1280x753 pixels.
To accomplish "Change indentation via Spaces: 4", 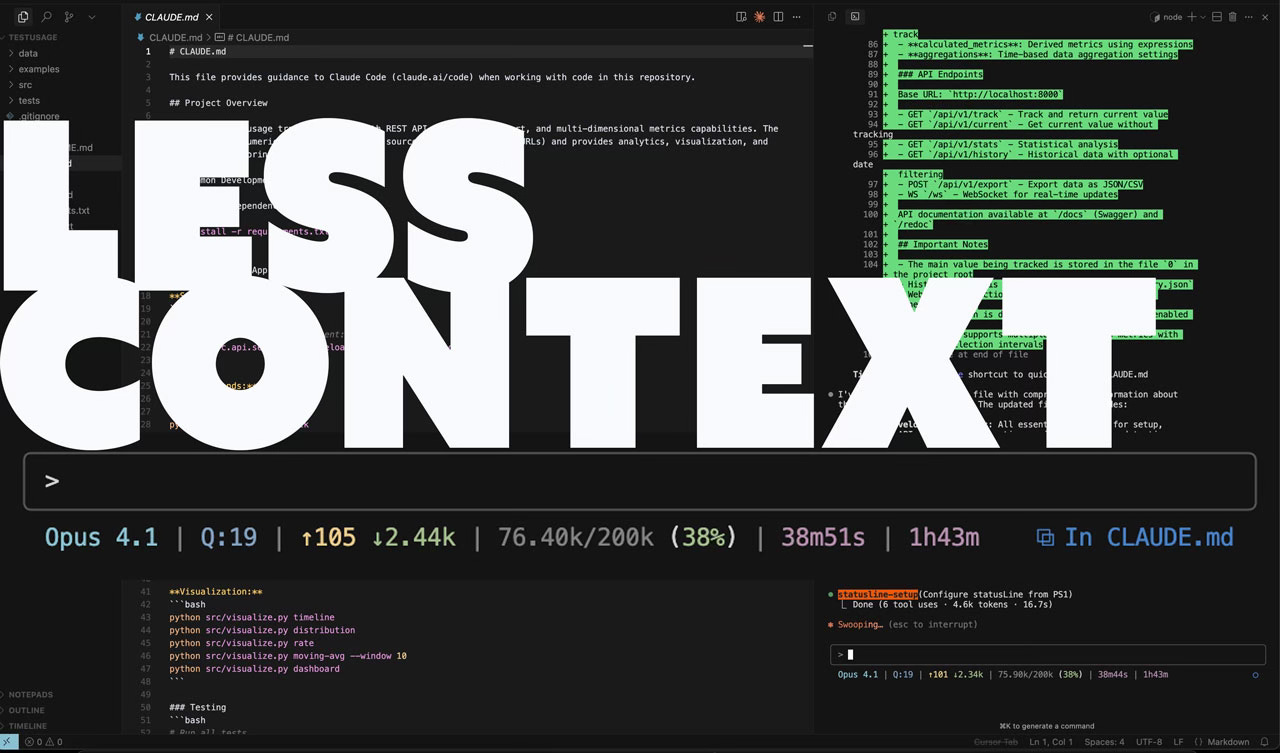I will point(1105,742).
